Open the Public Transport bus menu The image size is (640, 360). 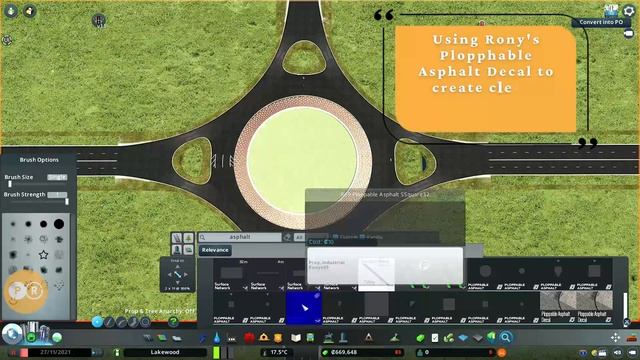pyautogui.click(x=310, y=338)
